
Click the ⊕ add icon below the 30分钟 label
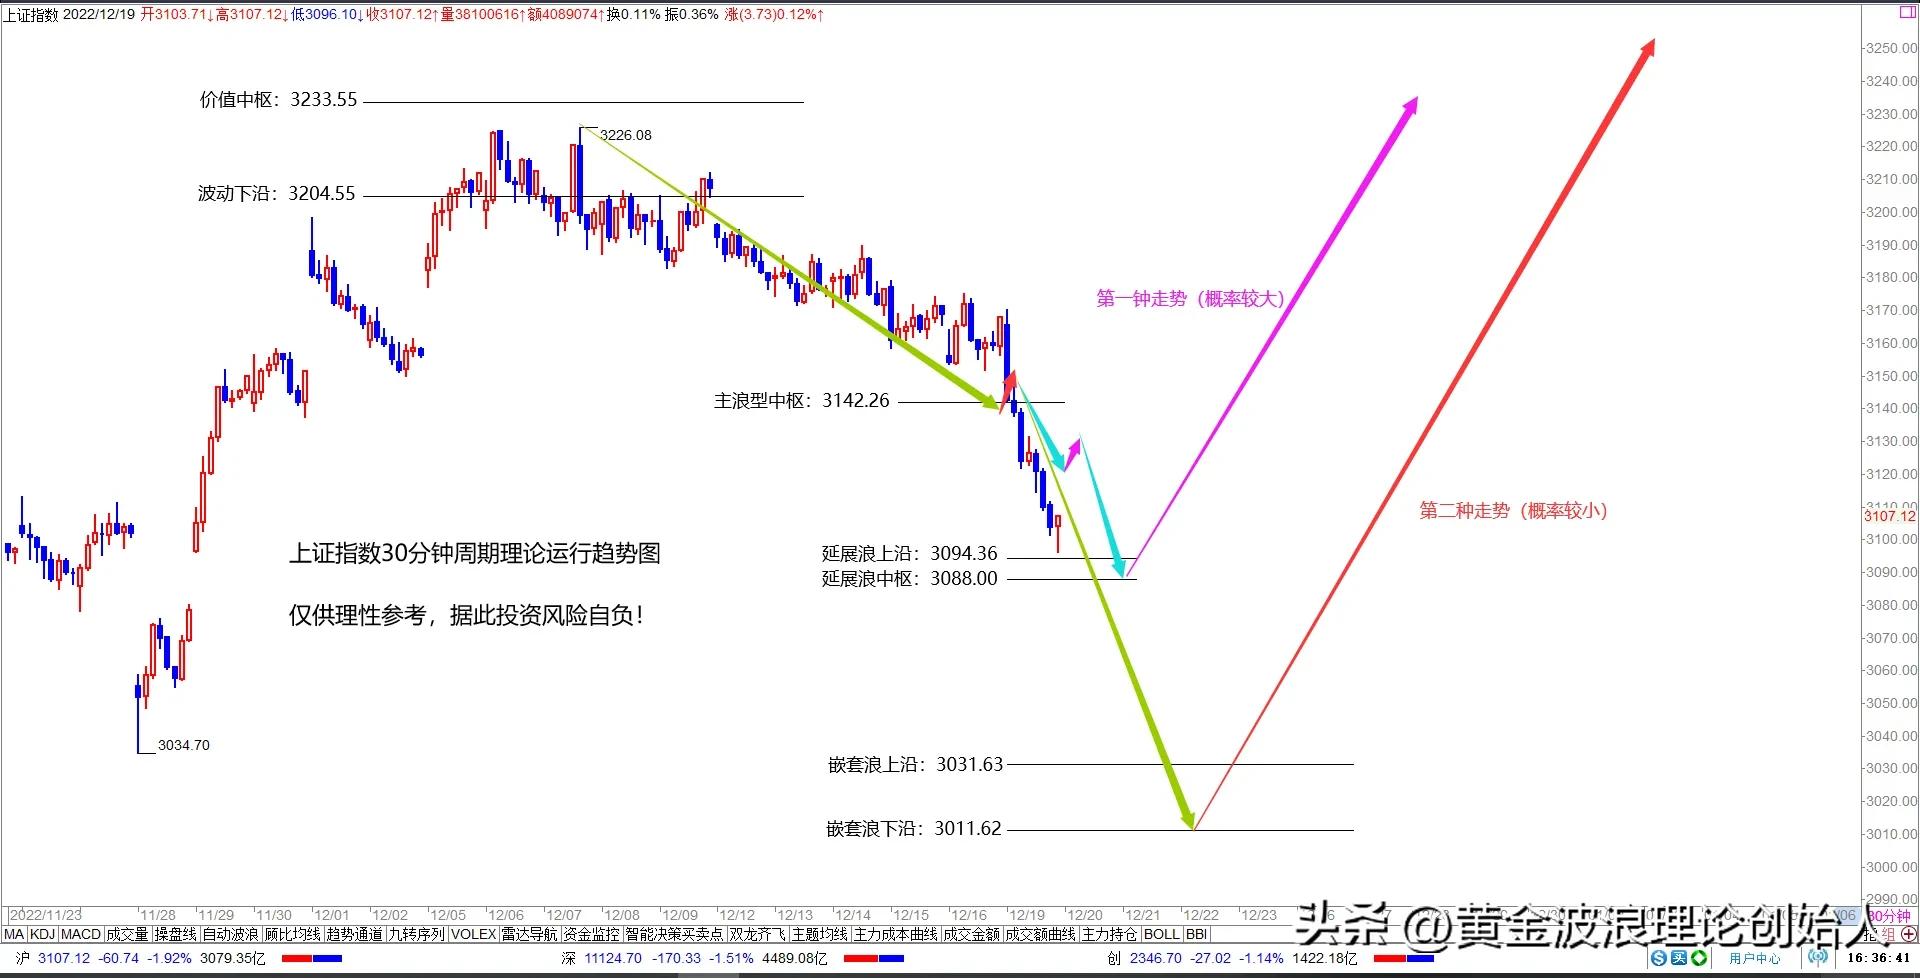(x=1908, y=935)
